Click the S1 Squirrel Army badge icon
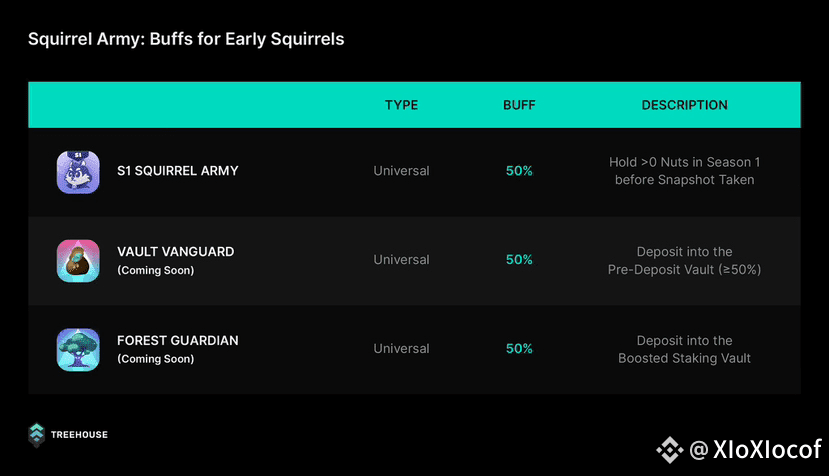 (x=78, y=172)
